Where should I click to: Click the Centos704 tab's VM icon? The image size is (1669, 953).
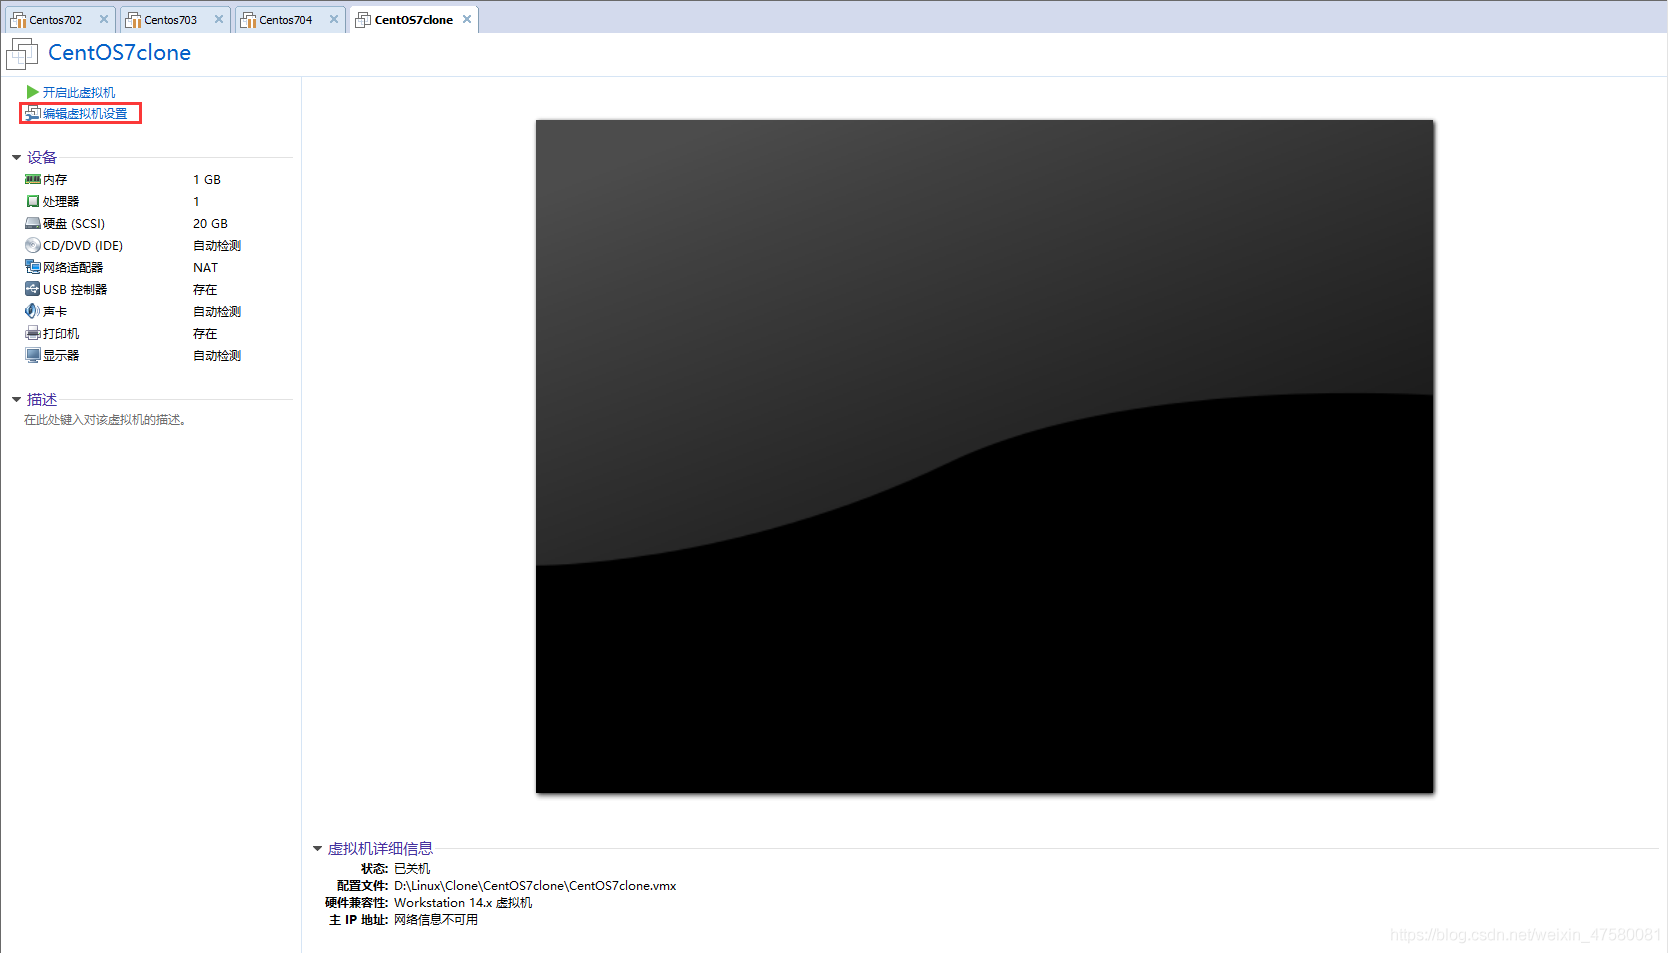248,20
